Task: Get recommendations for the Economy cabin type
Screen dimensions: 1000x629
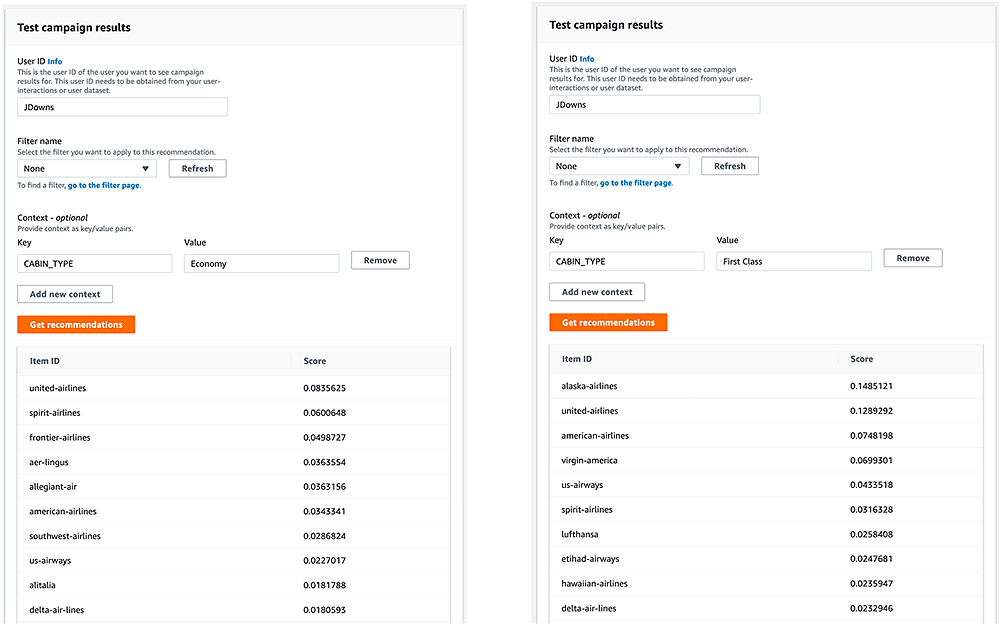Action: point(76,324)
